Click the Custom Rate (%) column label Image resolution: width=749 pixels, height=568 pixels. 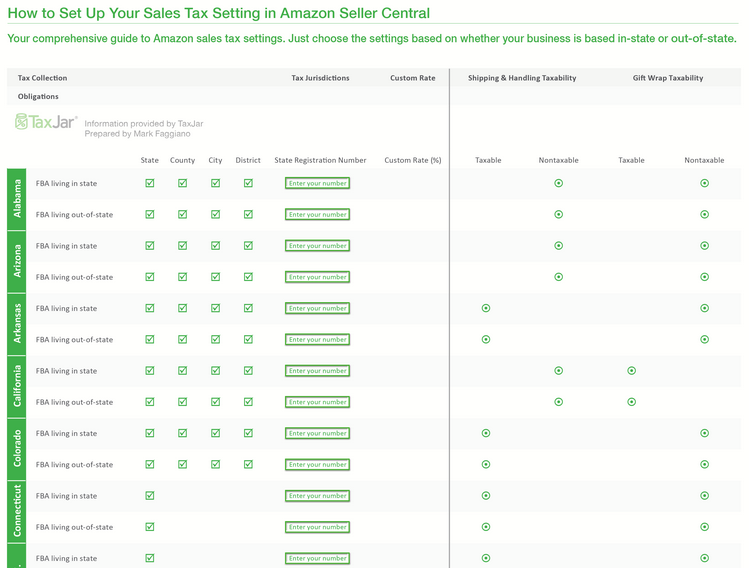(413, 160)
